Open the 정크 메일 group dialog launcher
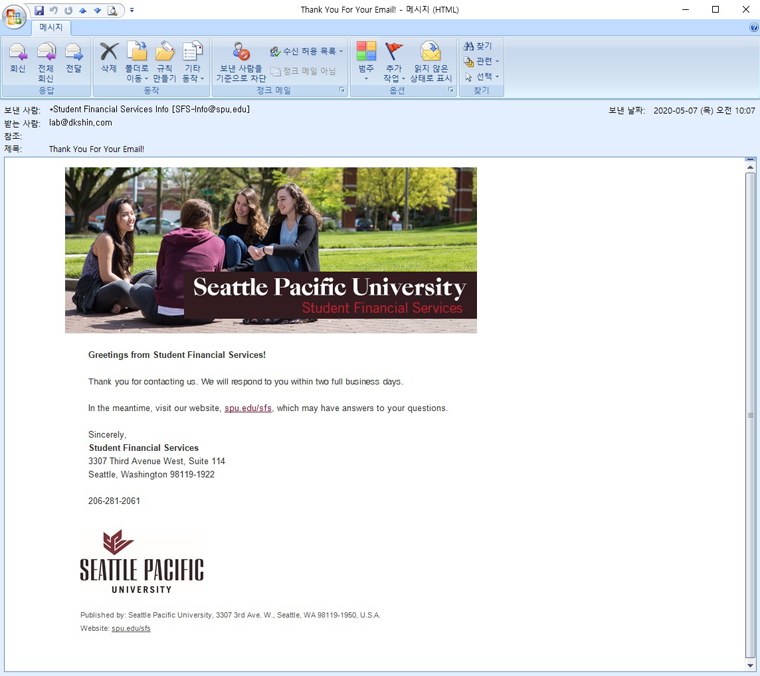Image resolution: width=760 pixels, height=676 pixels. pos(342,90)
